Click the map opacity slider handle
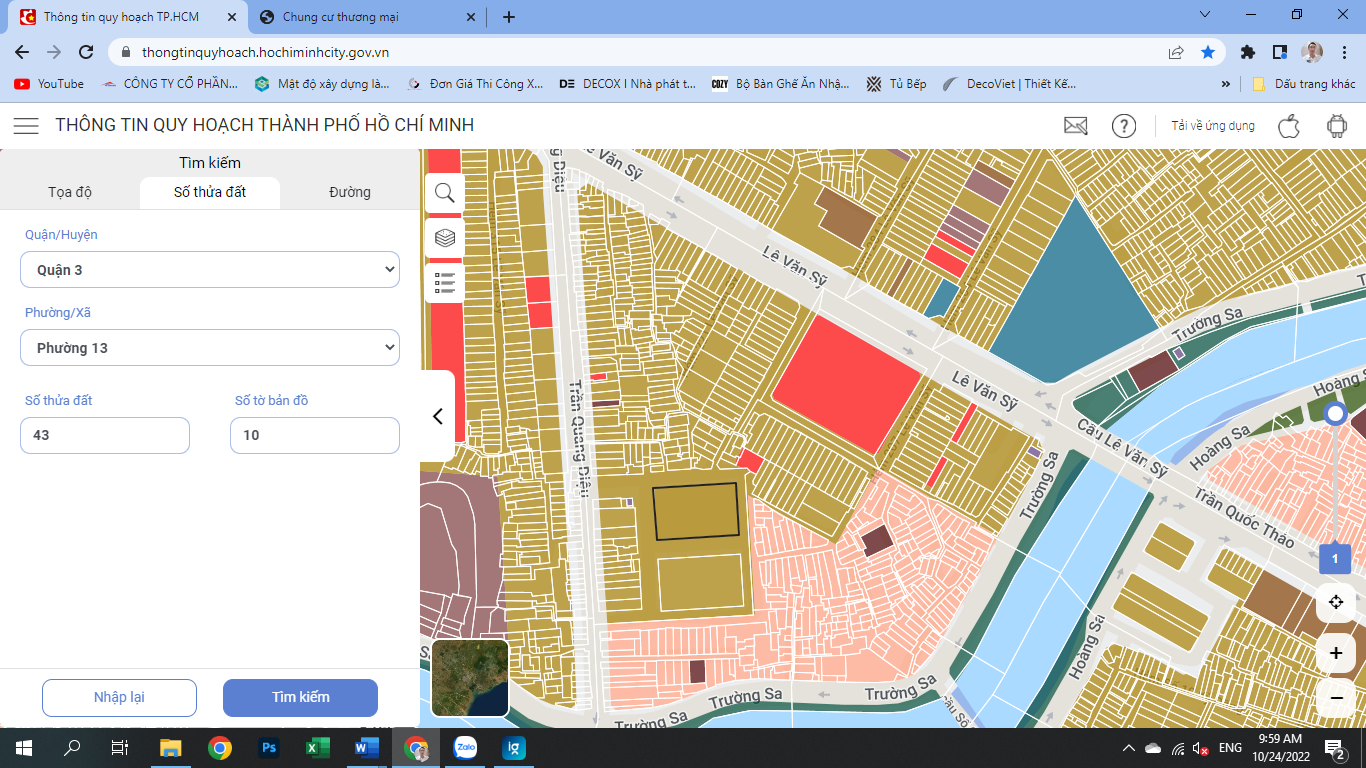The width and height of the screenshot is (1366, 768). tap(1335, 414)
